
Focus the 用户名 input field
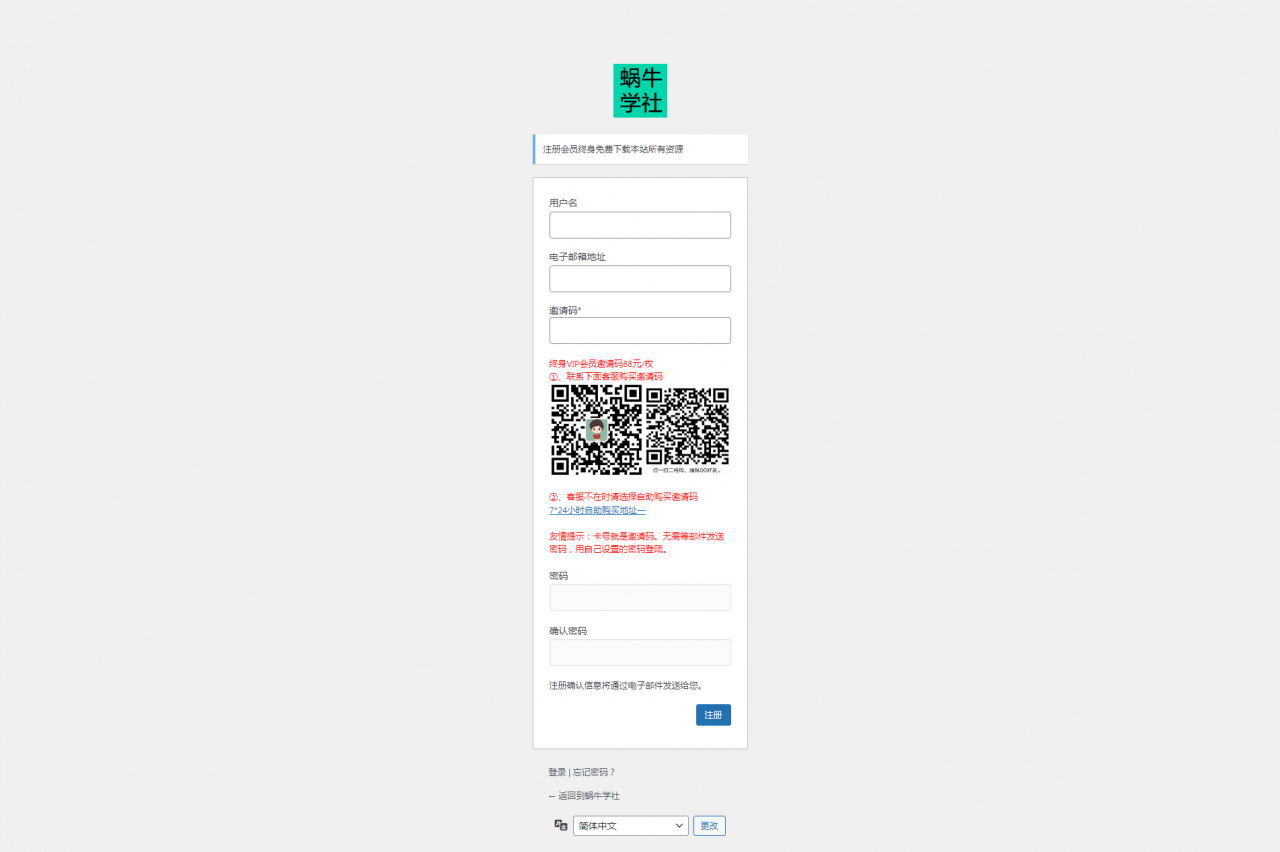640,225
